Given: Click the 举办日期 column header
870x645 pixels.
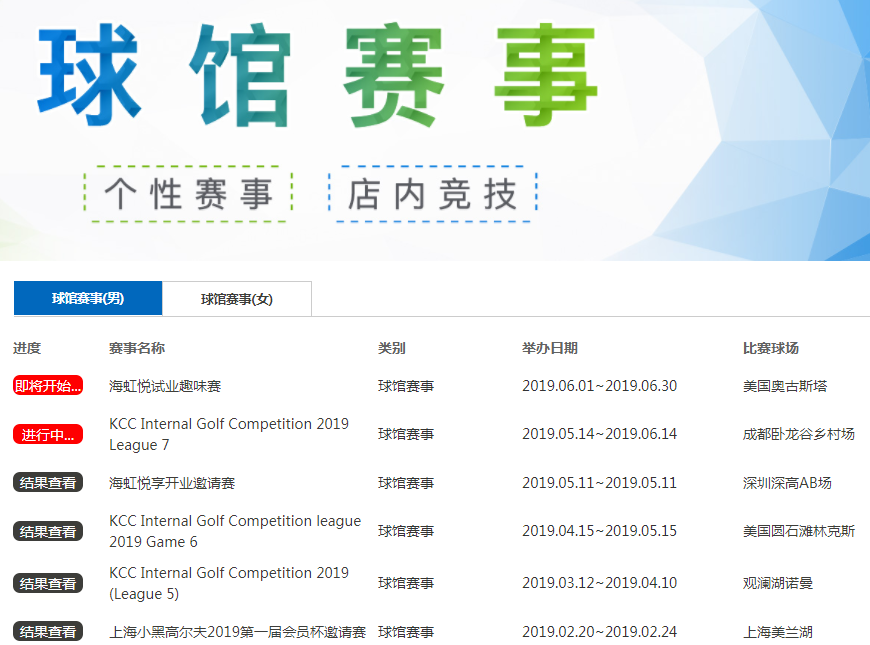Looking at the screenshot, I should [549, 348].
